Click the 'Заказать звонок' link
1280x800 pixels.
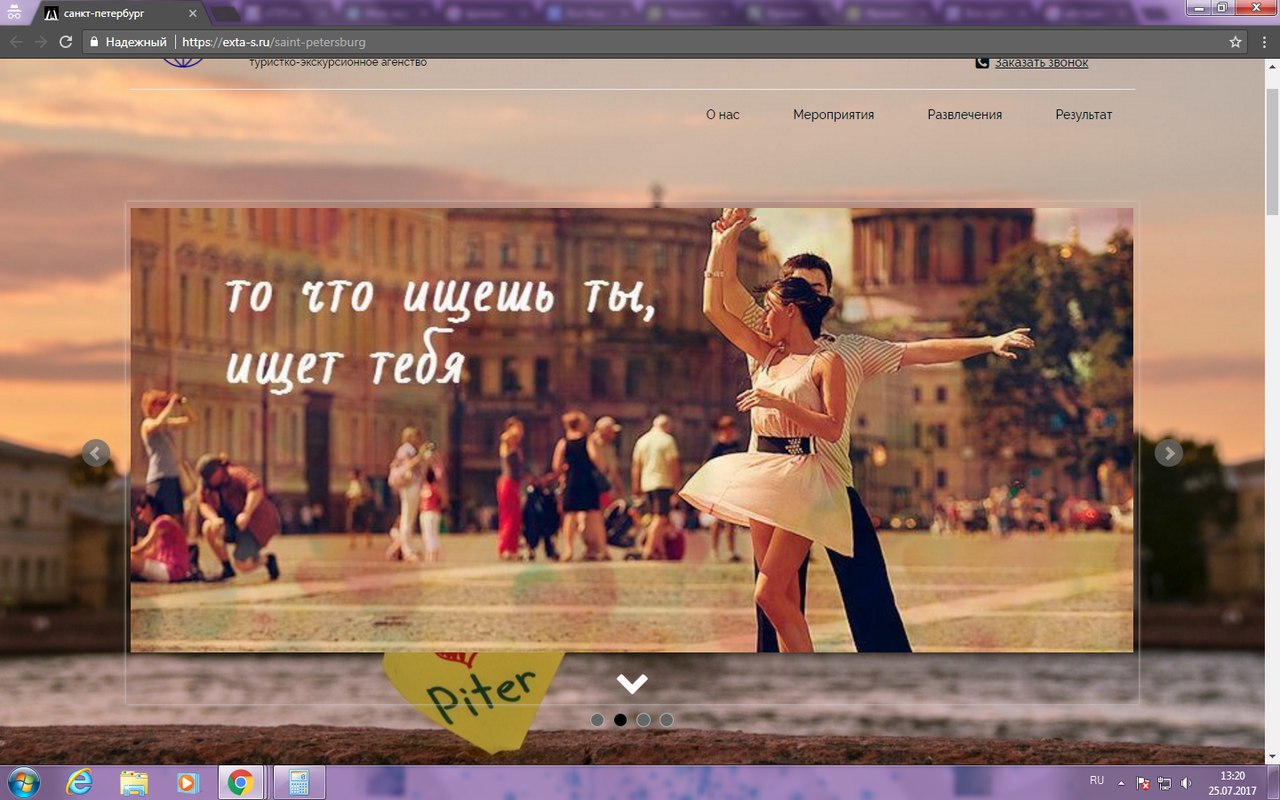point(1041,62)
